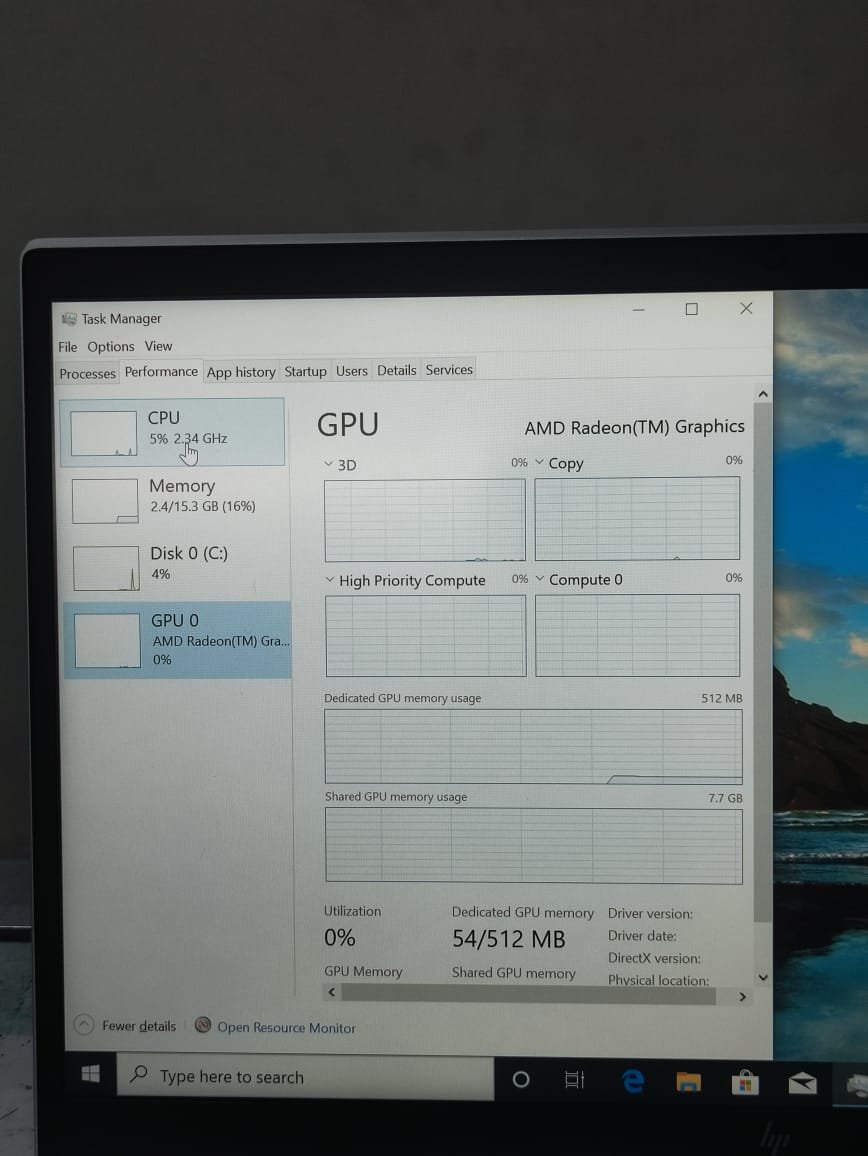Launch Microsoft Edge from the taskbar
868x1156 pixels.
point(633,1080)
